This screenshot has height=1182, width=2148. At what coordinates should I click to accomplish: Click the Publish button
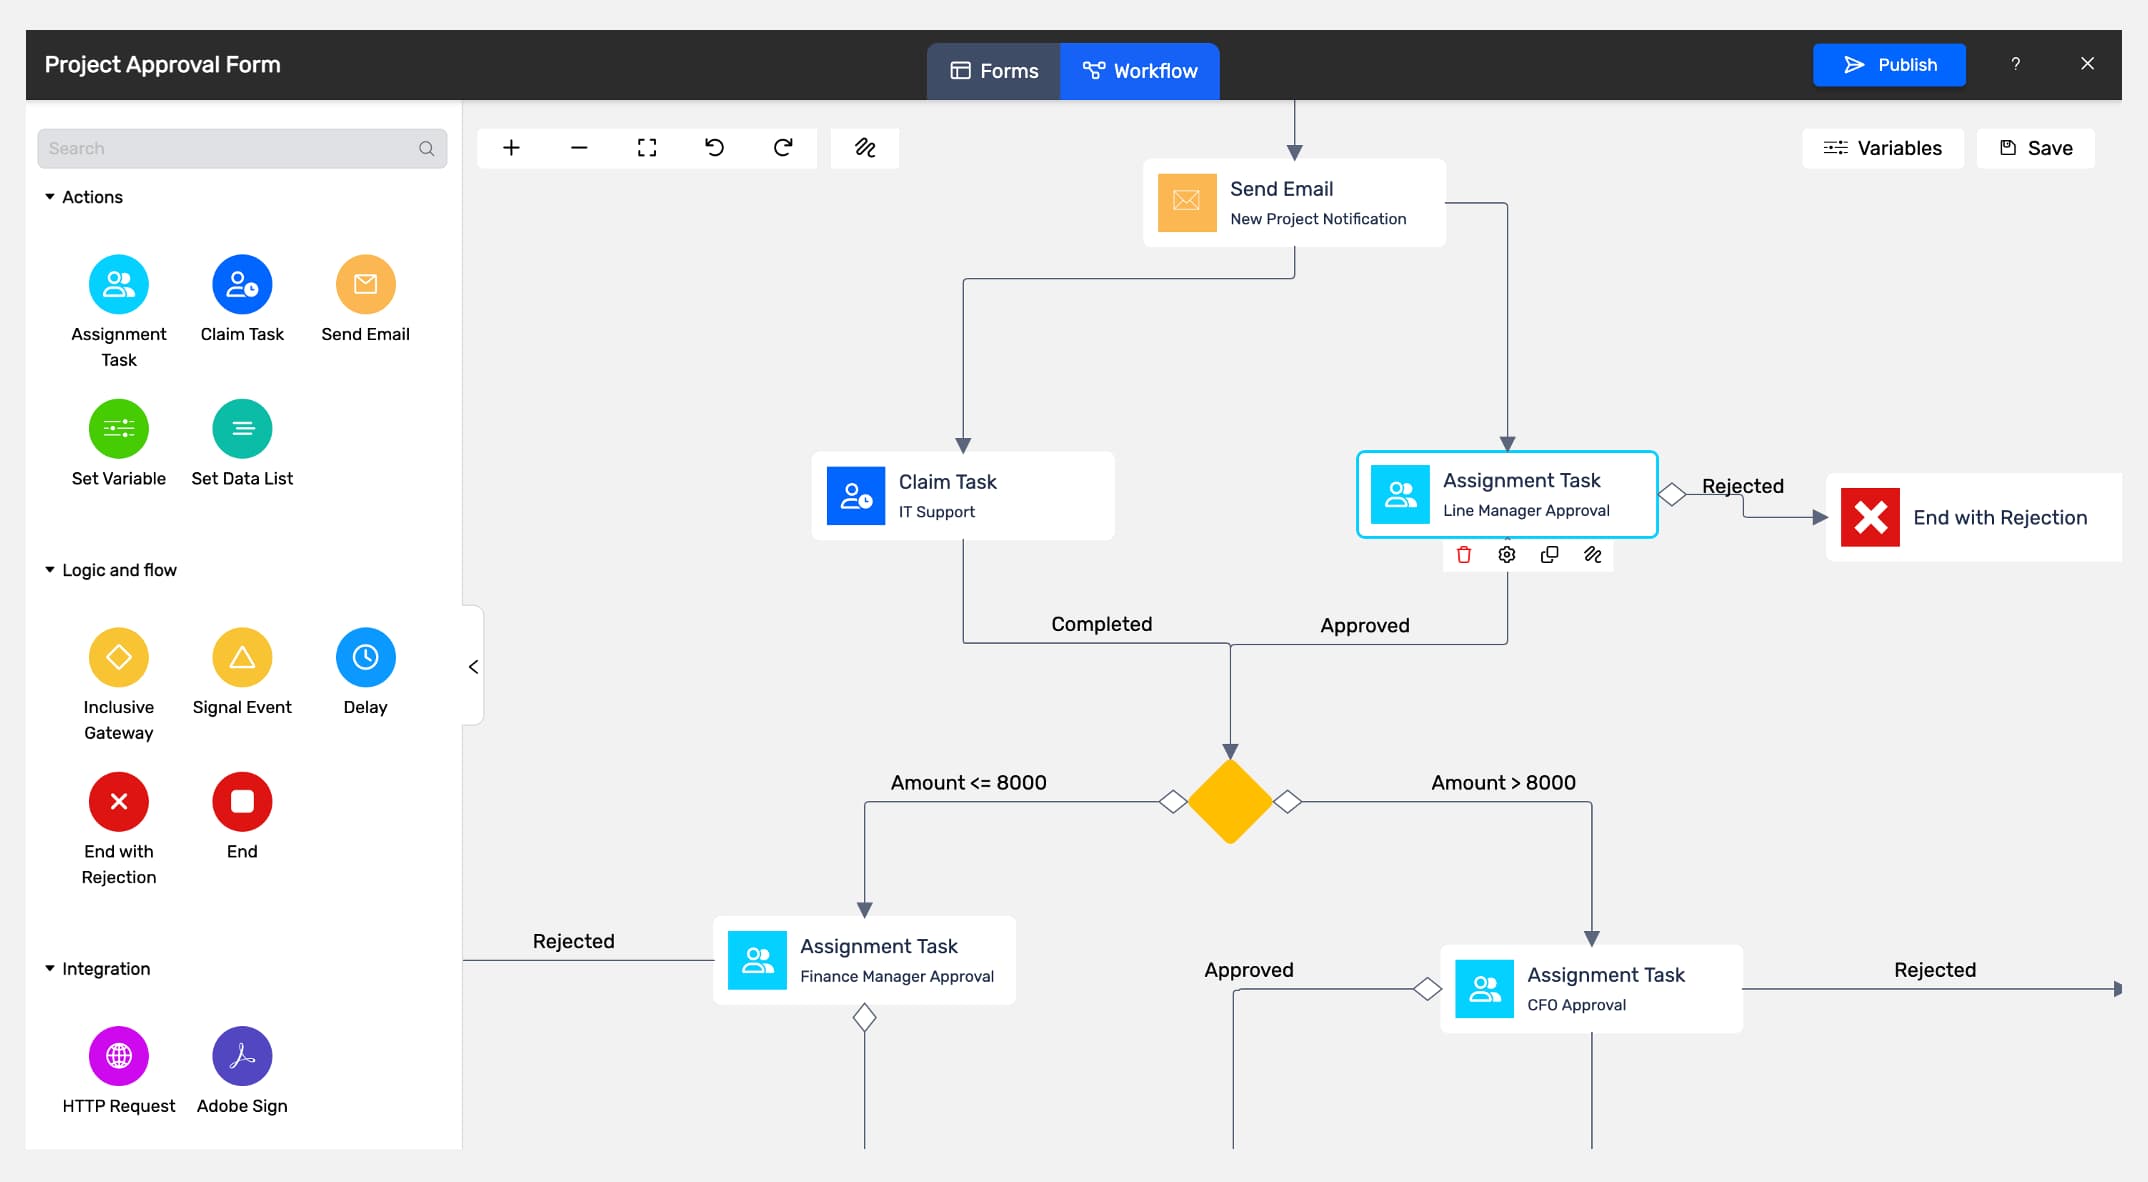(1889, 65)
